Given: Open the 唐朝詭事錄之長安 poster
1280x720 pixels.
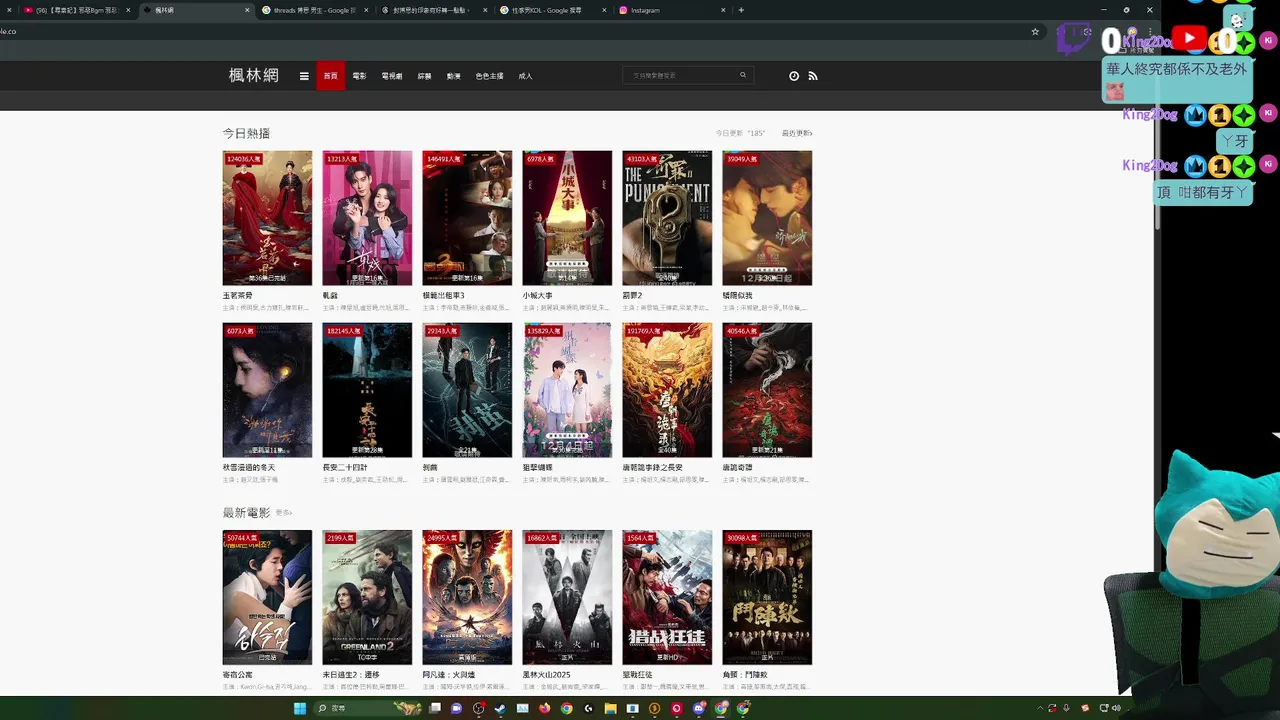Looking at the screenshot, I should (x=667, y=390).
